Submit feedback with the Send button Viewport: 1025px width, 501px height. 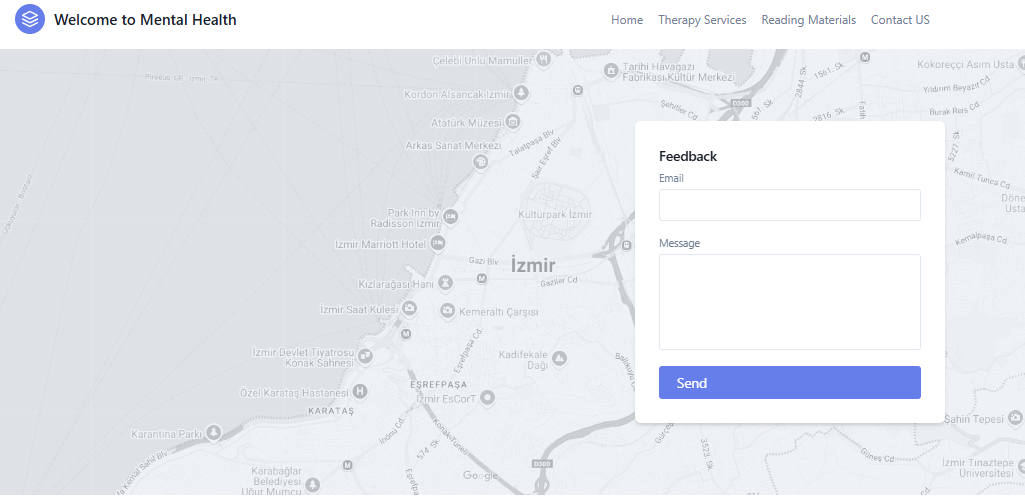[790, 383]
